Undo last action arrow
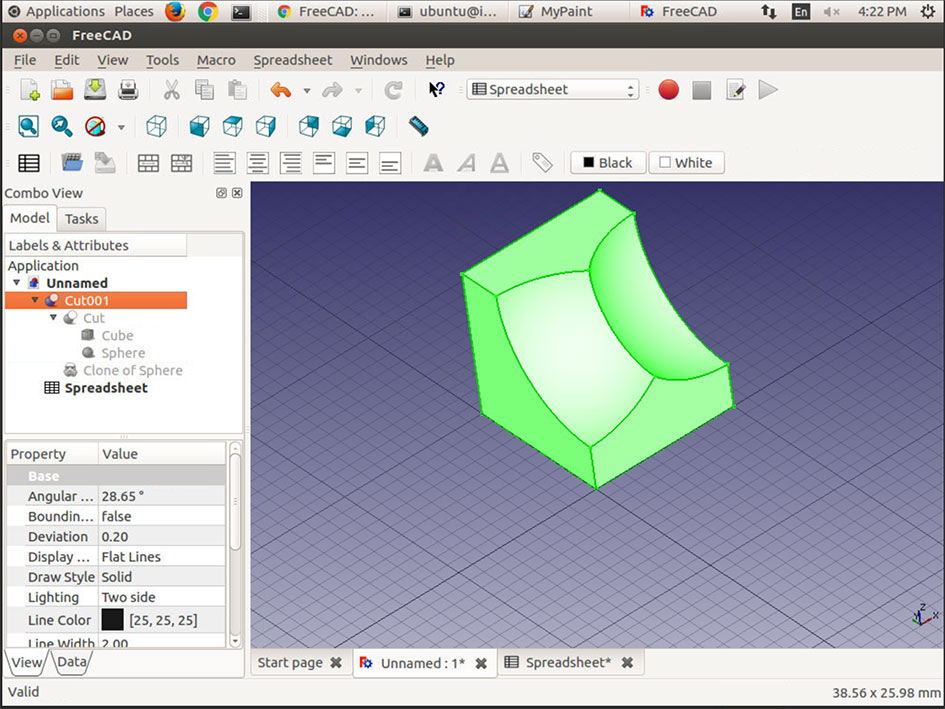The height and width of the screenshot is (709, 945). click(281, 90)
